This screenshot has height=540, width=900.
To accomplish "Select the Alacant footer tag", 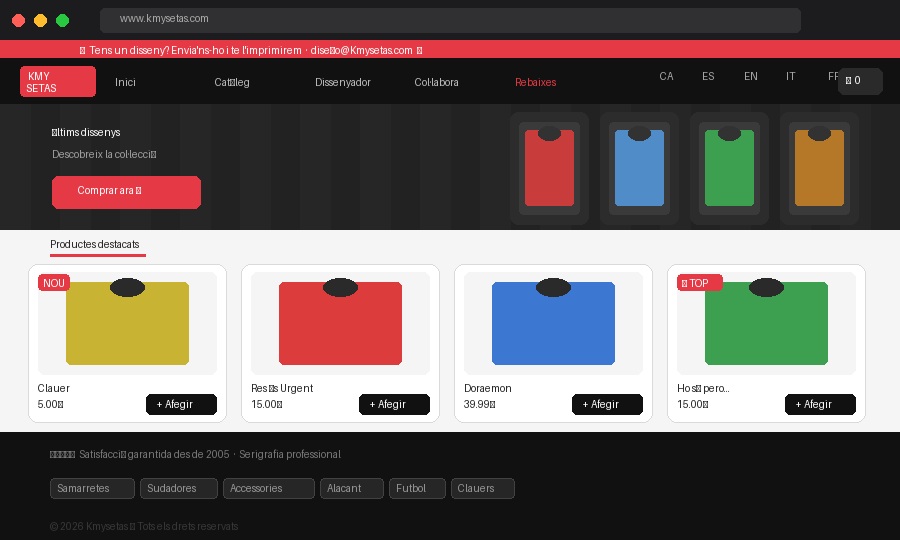I will click(x=352, y=488).
